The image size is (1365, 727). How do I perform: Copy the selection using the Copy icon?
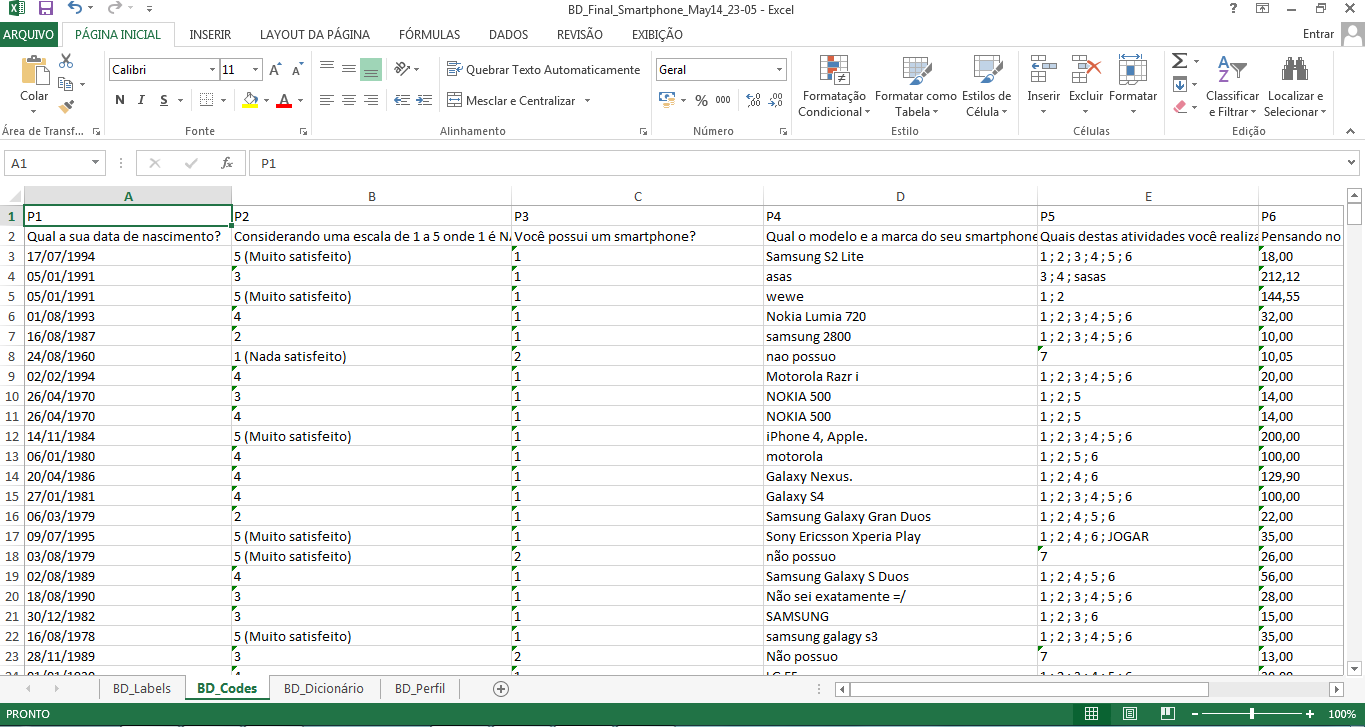(x=66, y=84)
